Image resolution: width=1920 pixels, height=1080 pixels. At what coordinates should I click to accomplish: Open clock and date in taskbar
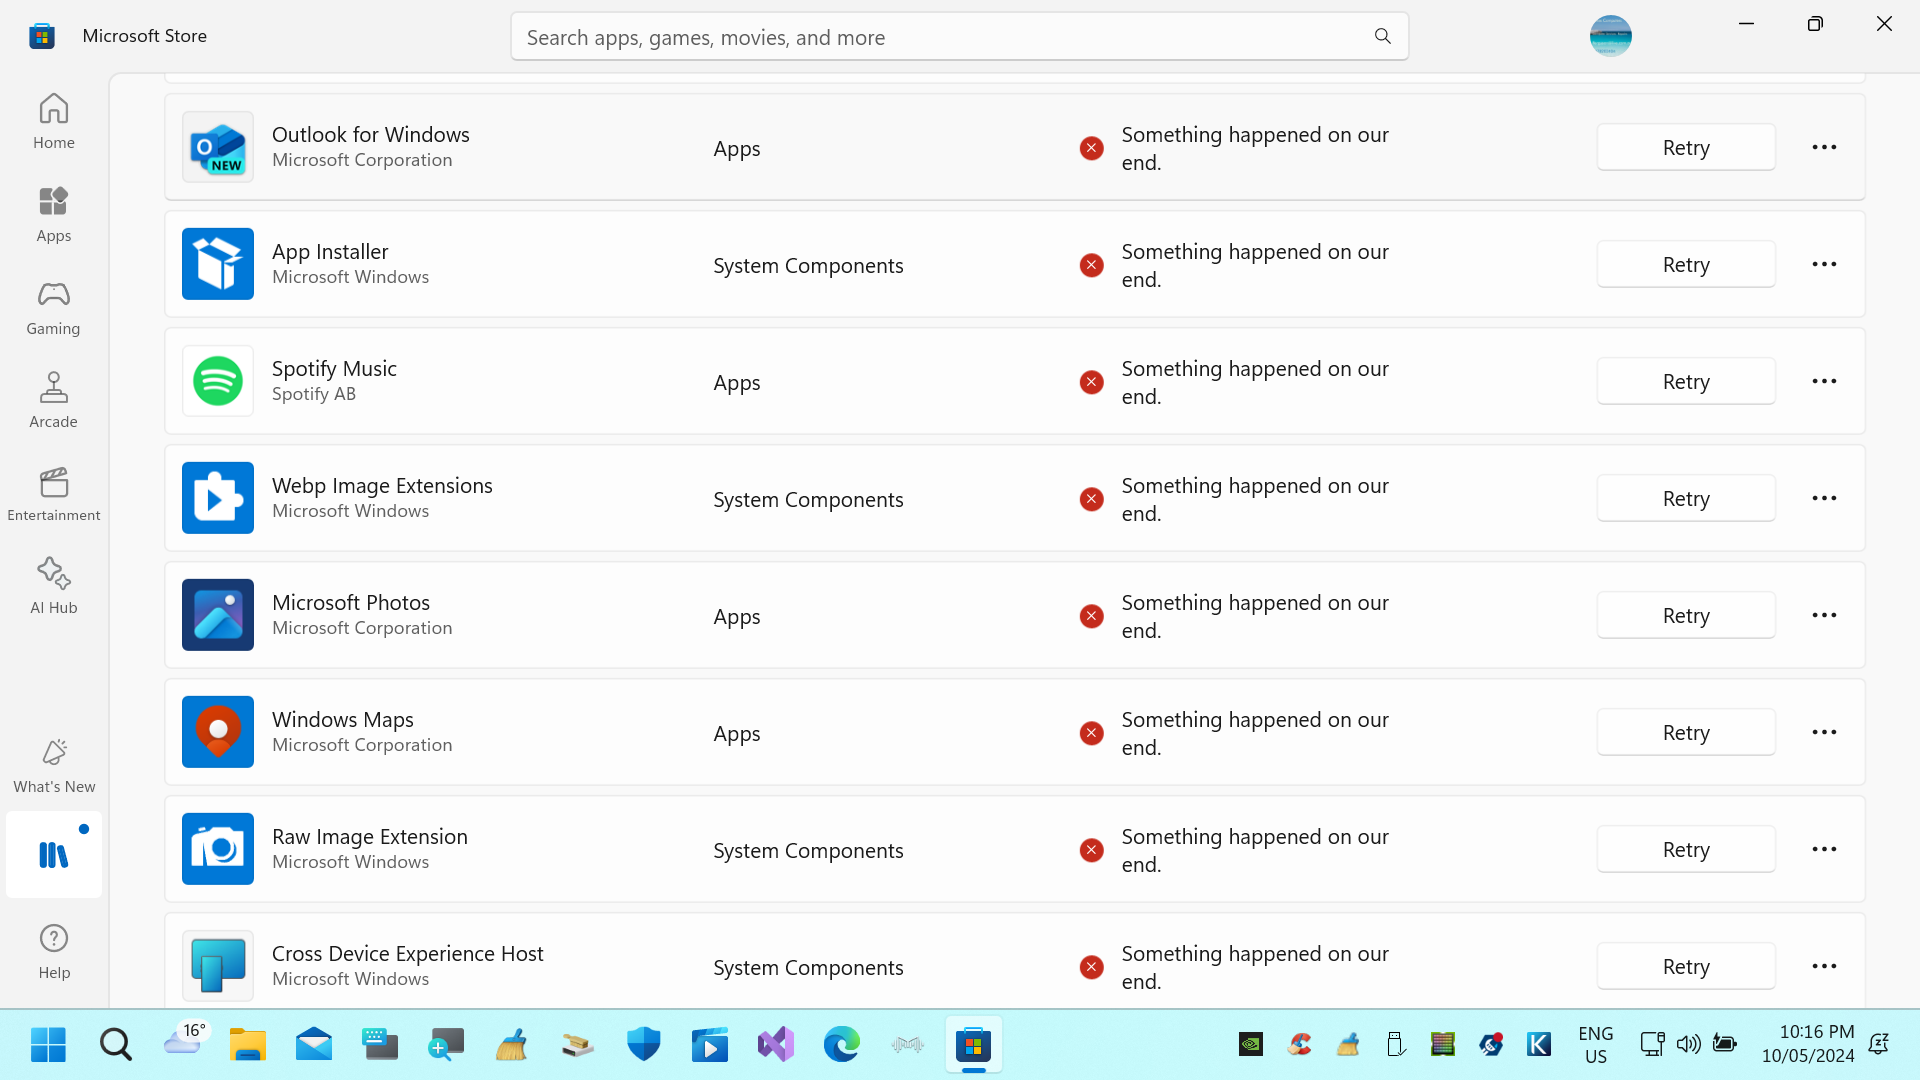coord(1808,1044)
